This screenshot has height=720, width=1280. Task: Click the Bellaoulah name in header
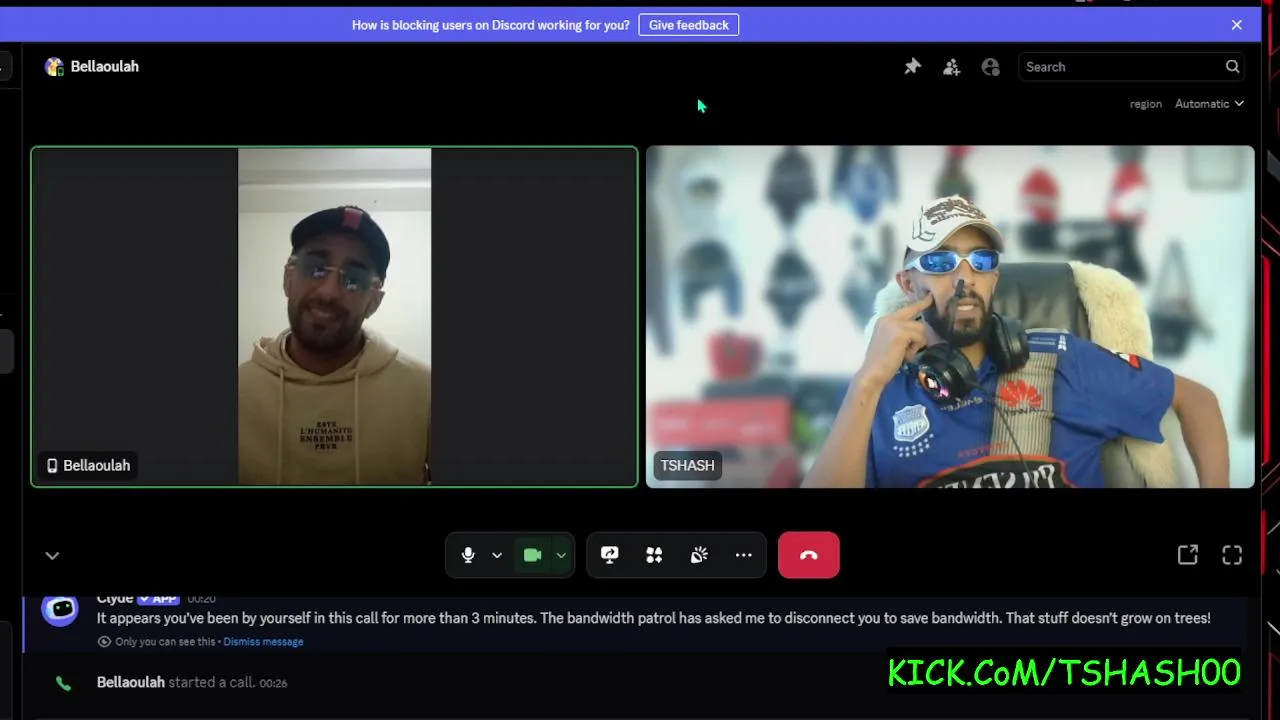click(105, 67)
